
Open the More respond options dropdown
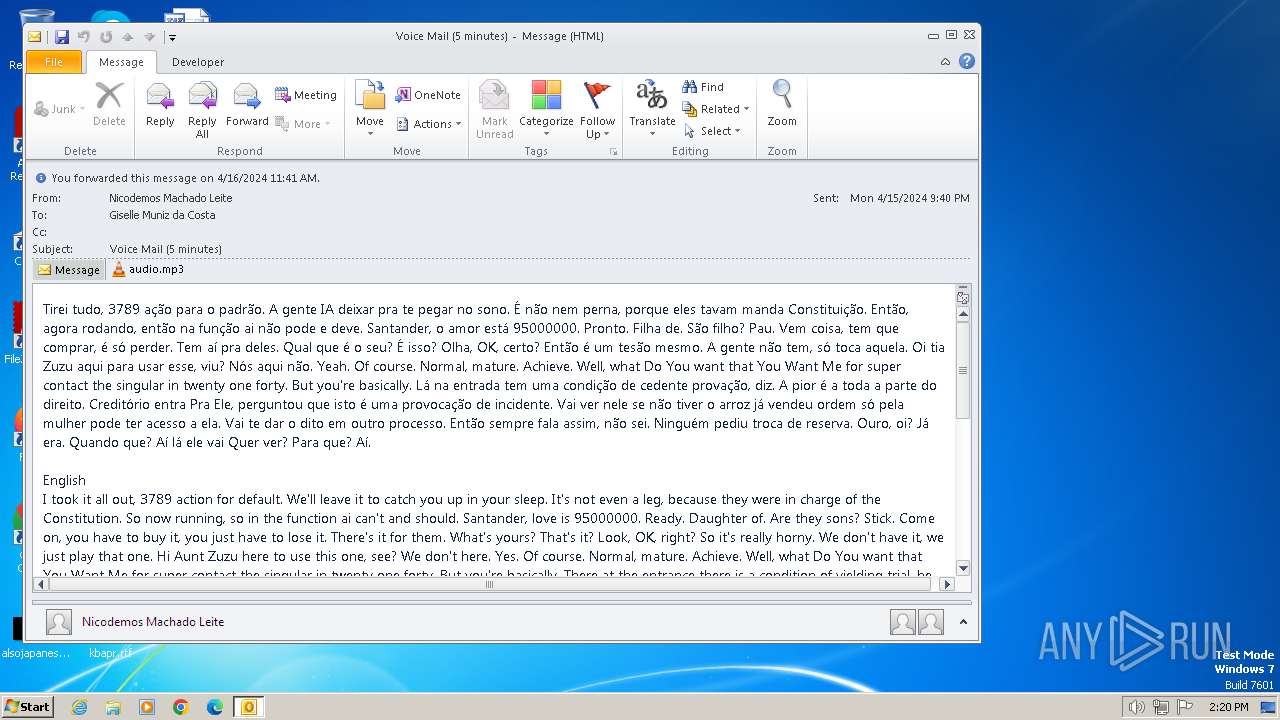click(x=303, y=124)
